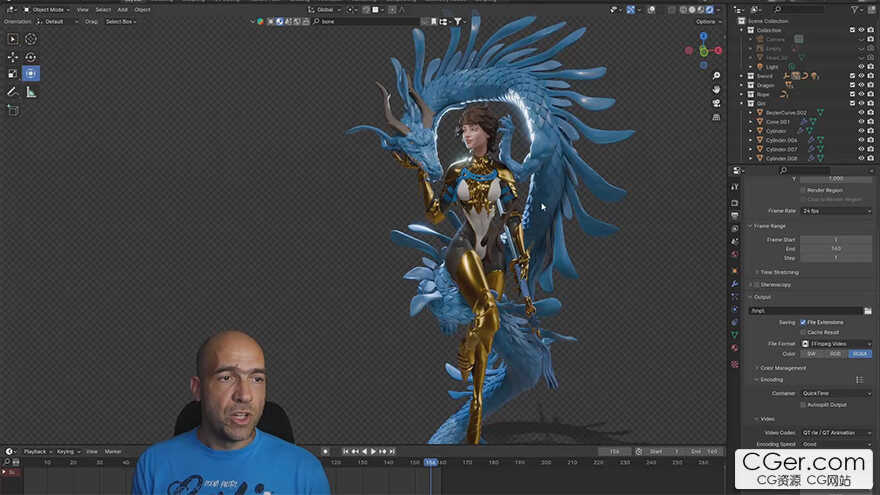880x495 pixels.
Task: Enable the Stereoscopy checkbox
Action: coord(757,285)
